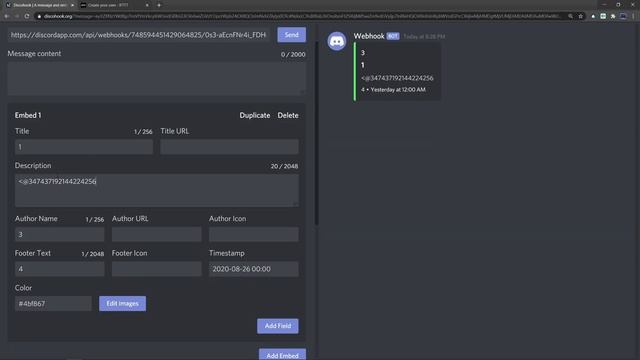Open the extensions puzzle icon
Screen dimensions: 640x360
click(x=613, y=16)
